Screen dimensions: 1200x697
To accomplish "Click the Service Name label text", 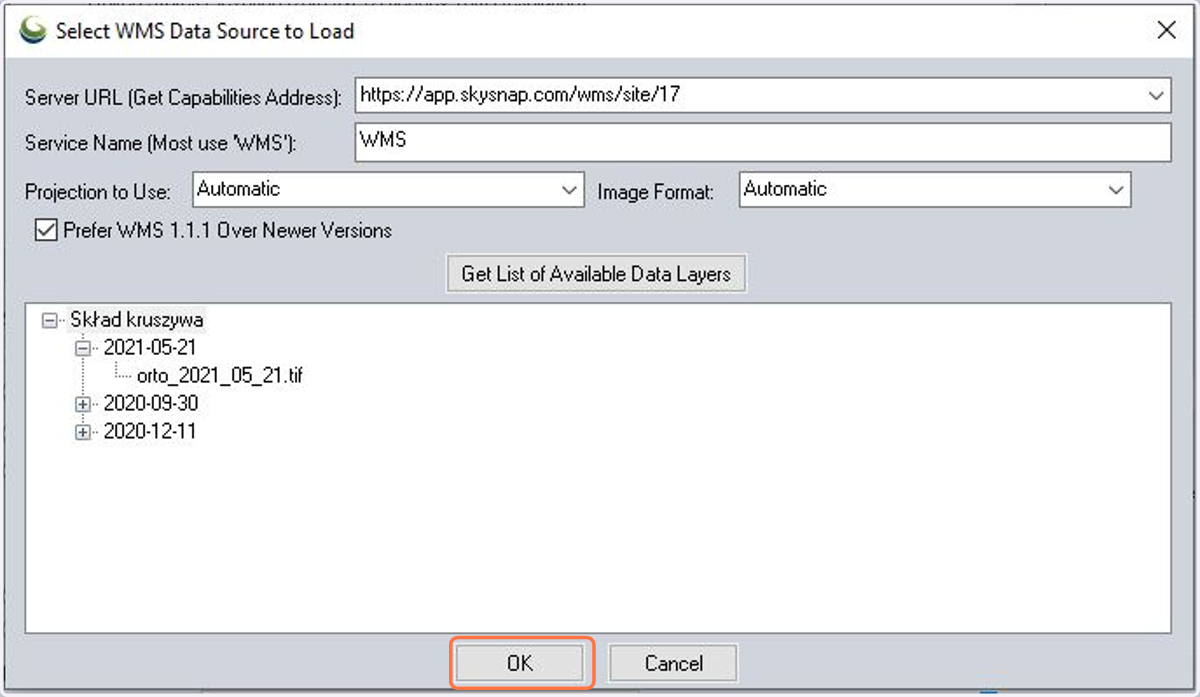I will click(161, 143).
